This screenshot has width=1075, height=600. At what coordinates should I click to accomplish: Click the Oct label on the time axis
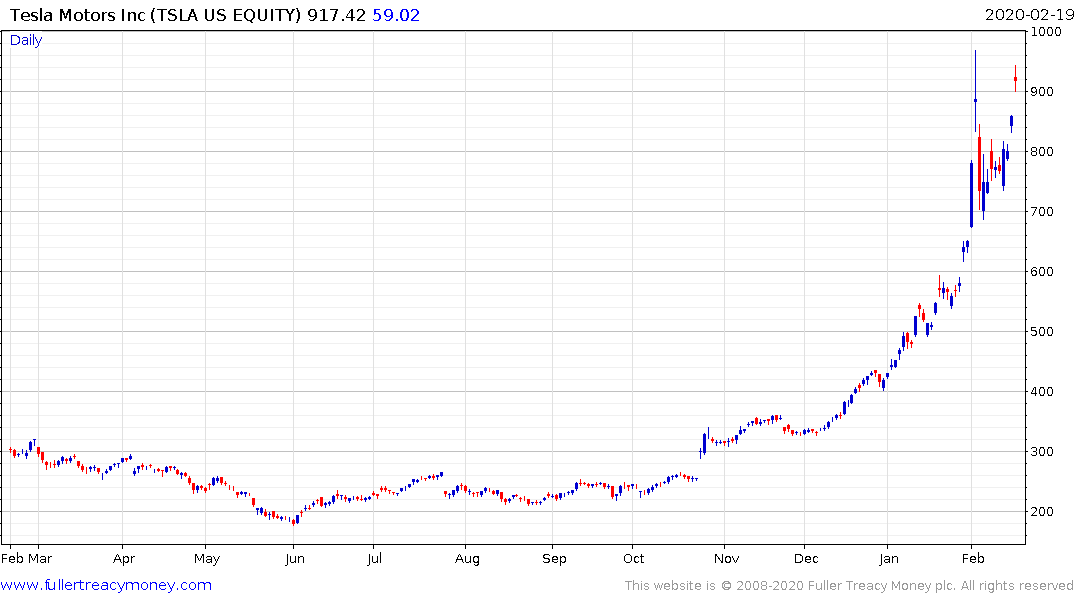[634, 558]
